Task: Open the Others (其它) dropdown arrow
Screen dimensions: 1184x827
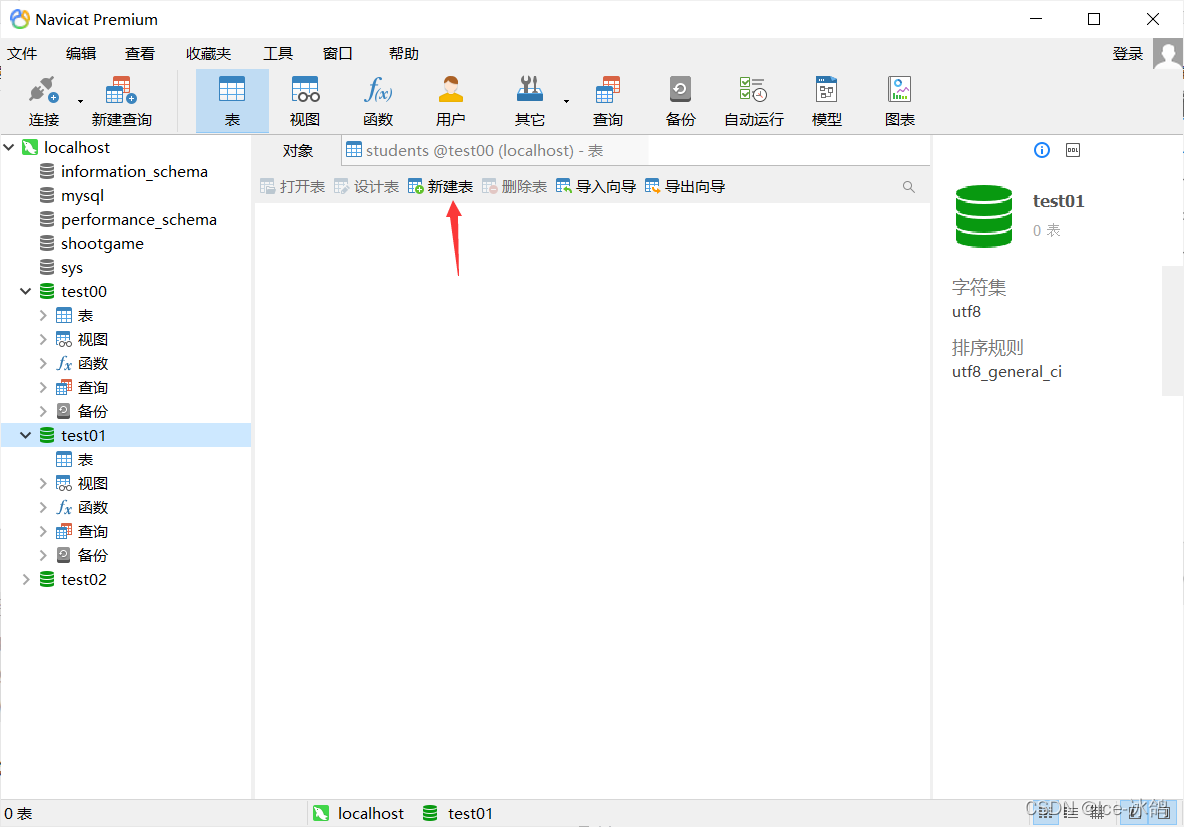Action: (566, 101)
